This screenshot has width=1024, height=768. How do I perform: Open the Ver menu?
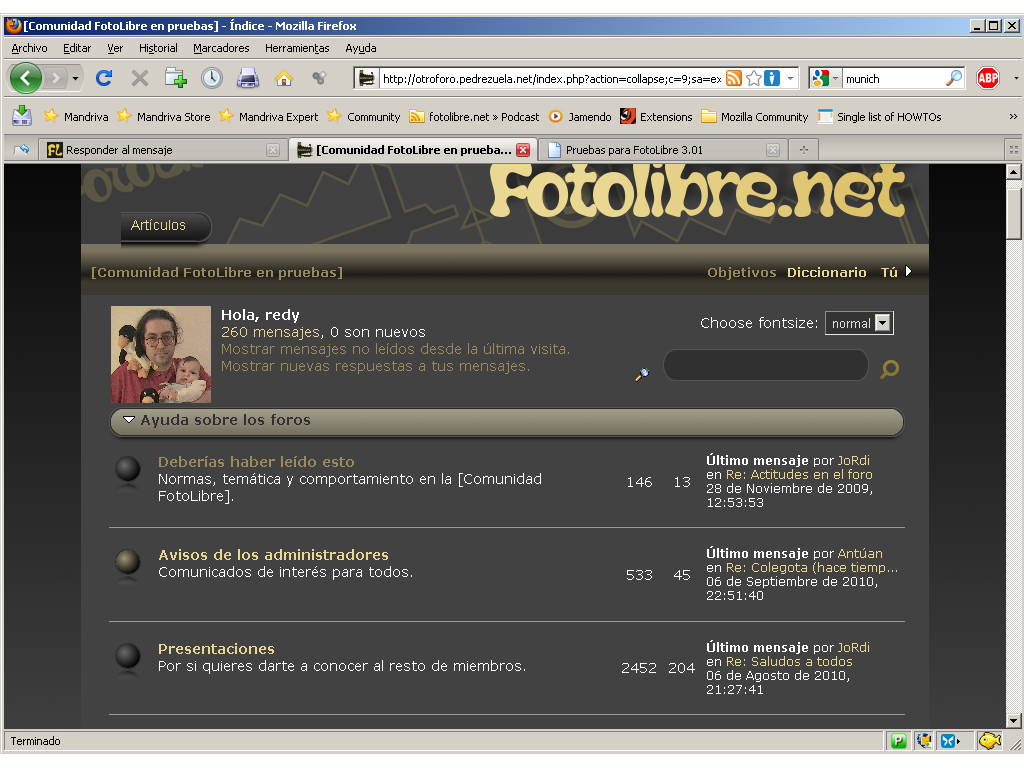pos(115,48)
